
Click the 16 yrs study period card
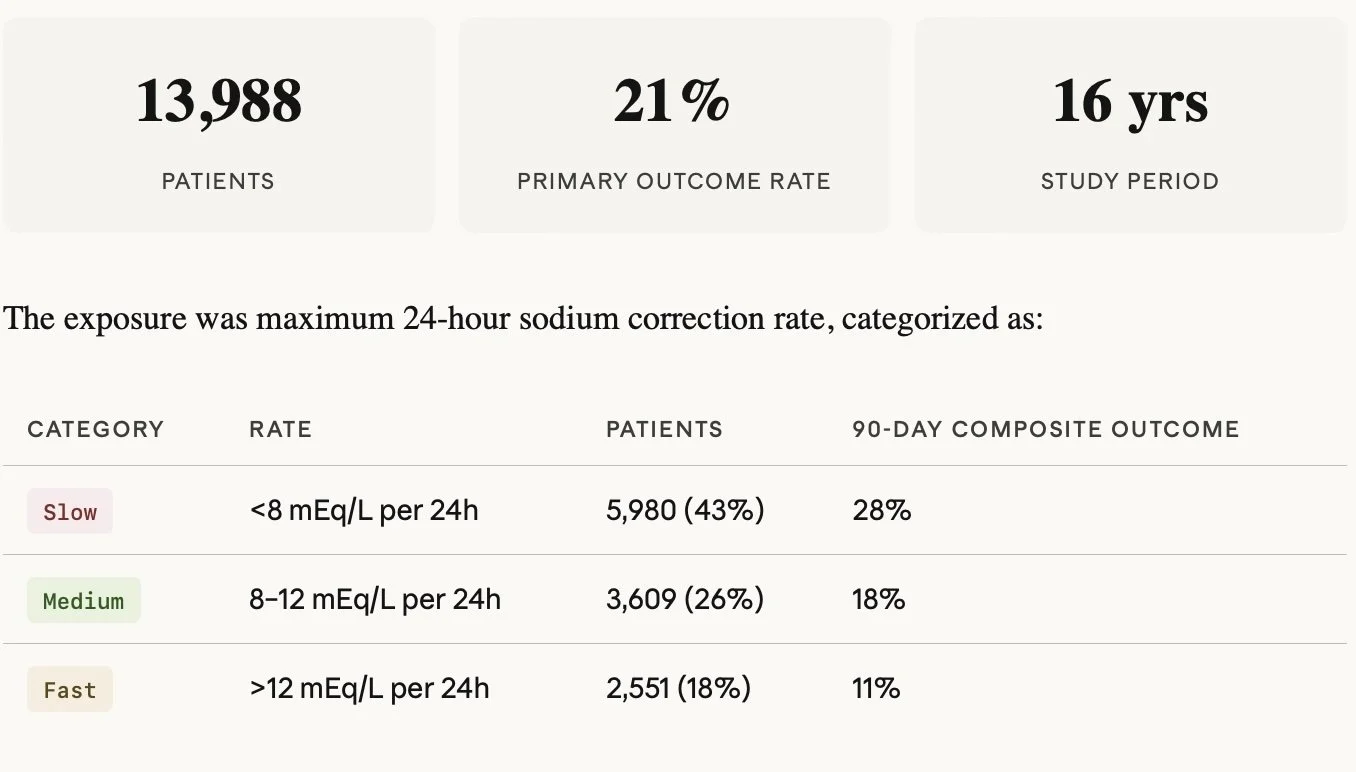[1130, 126]
